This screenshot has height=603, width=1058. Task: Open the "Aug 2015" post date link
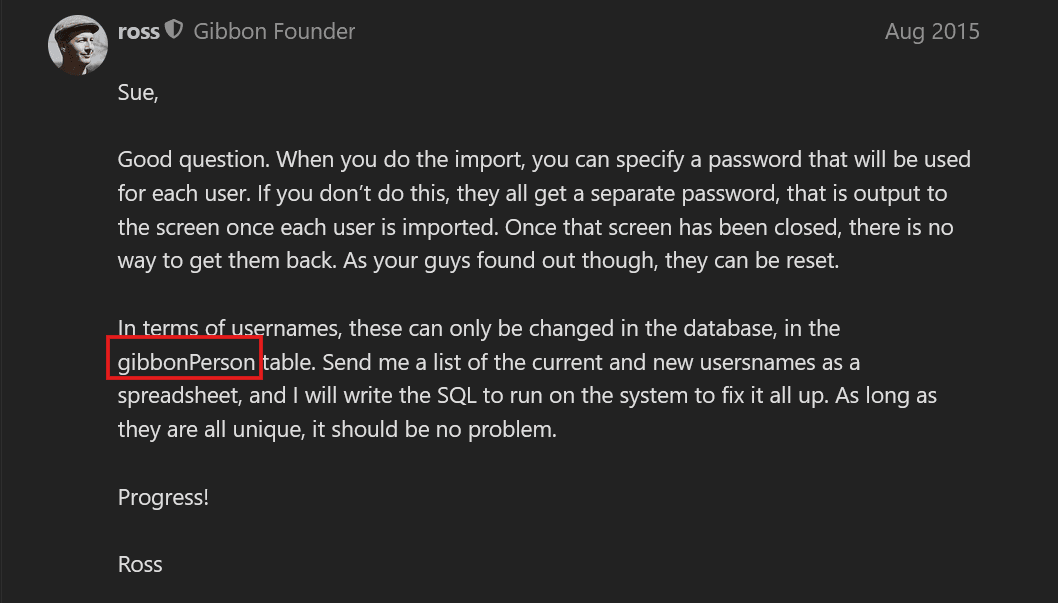click(x=931, y=32)
